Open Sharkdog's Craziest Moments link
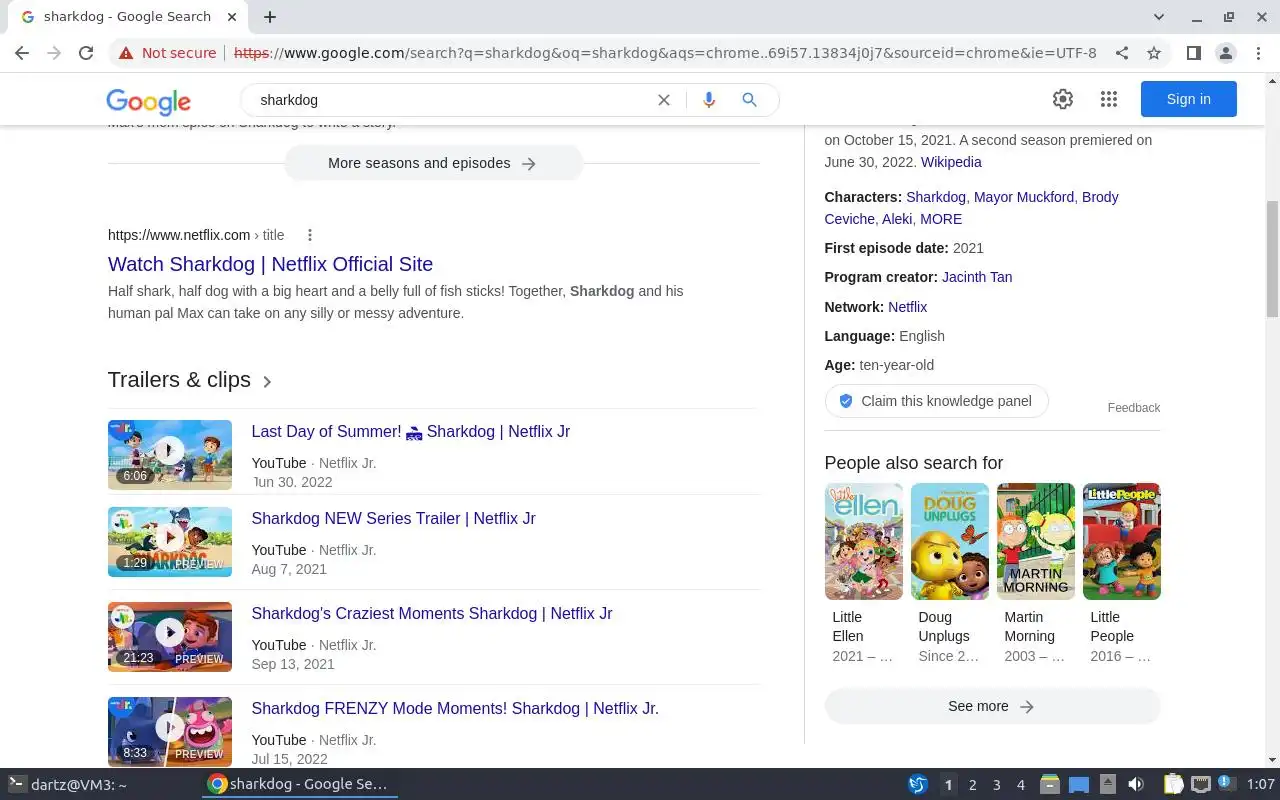The image size is (1280, 800). (x=431, y=613)
